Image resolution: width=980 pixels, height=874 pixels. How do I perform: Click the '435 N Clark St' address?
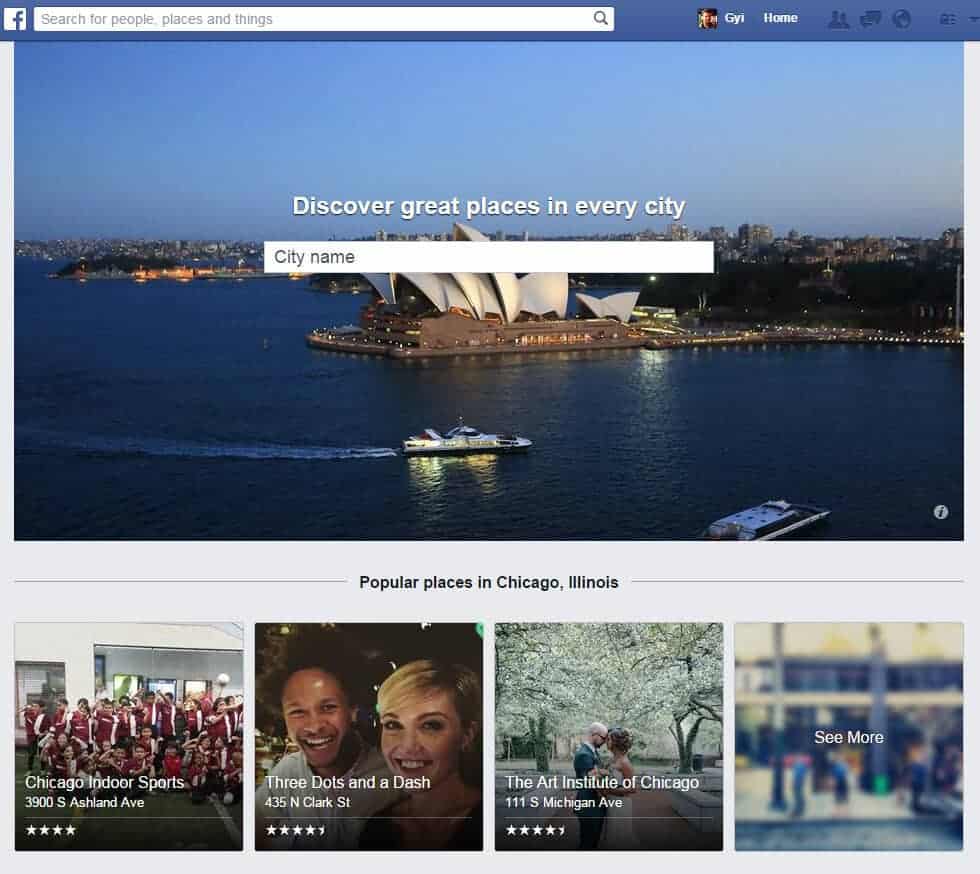[308, 802]
